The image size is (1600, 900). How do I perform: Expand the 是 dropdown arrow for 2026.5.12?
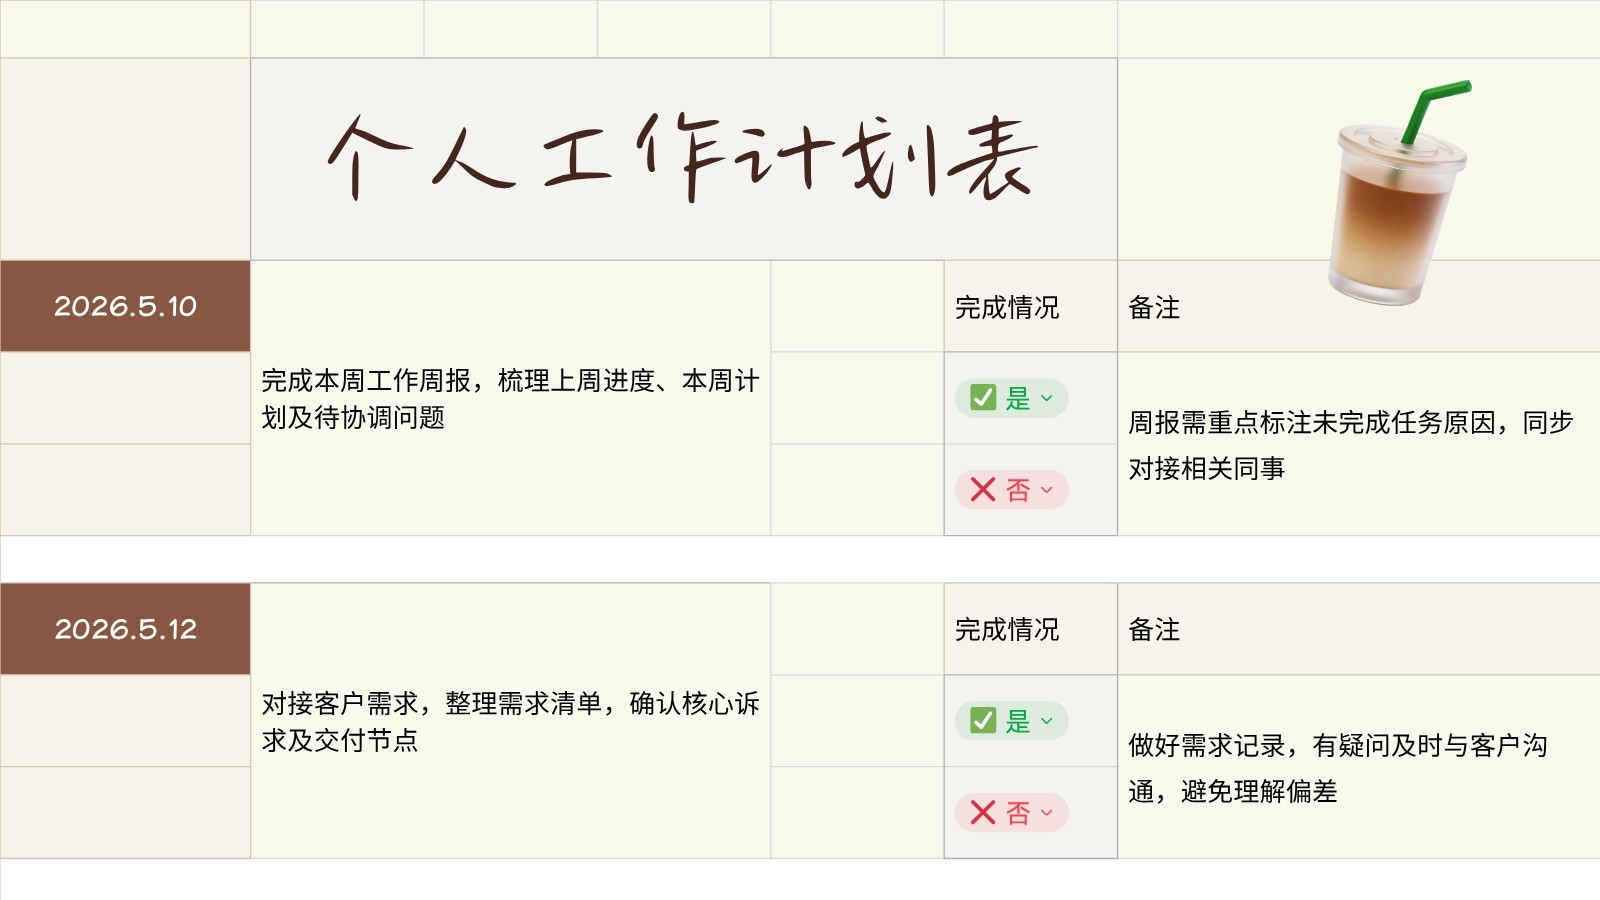tap(1047, 721)
